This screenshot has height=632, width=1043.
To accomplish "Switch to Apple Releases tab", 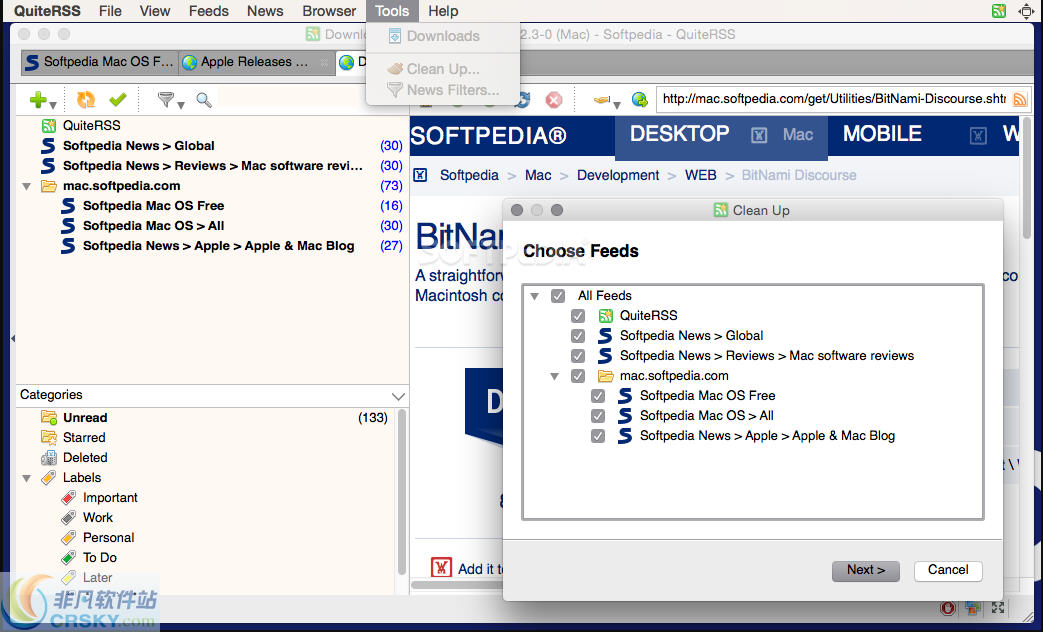I will click(x=256, y=62).
